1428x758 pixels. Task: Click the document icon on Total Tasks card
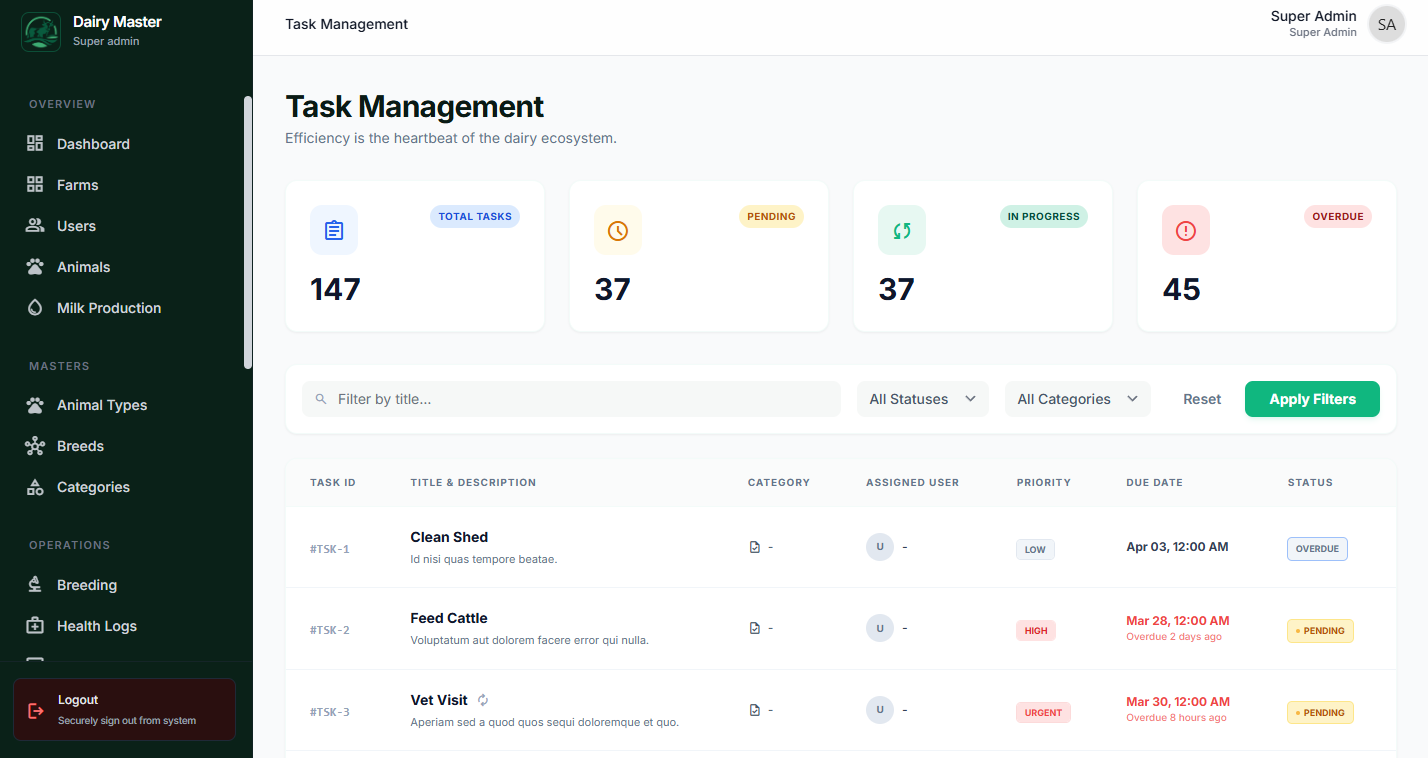pos(333,230)
